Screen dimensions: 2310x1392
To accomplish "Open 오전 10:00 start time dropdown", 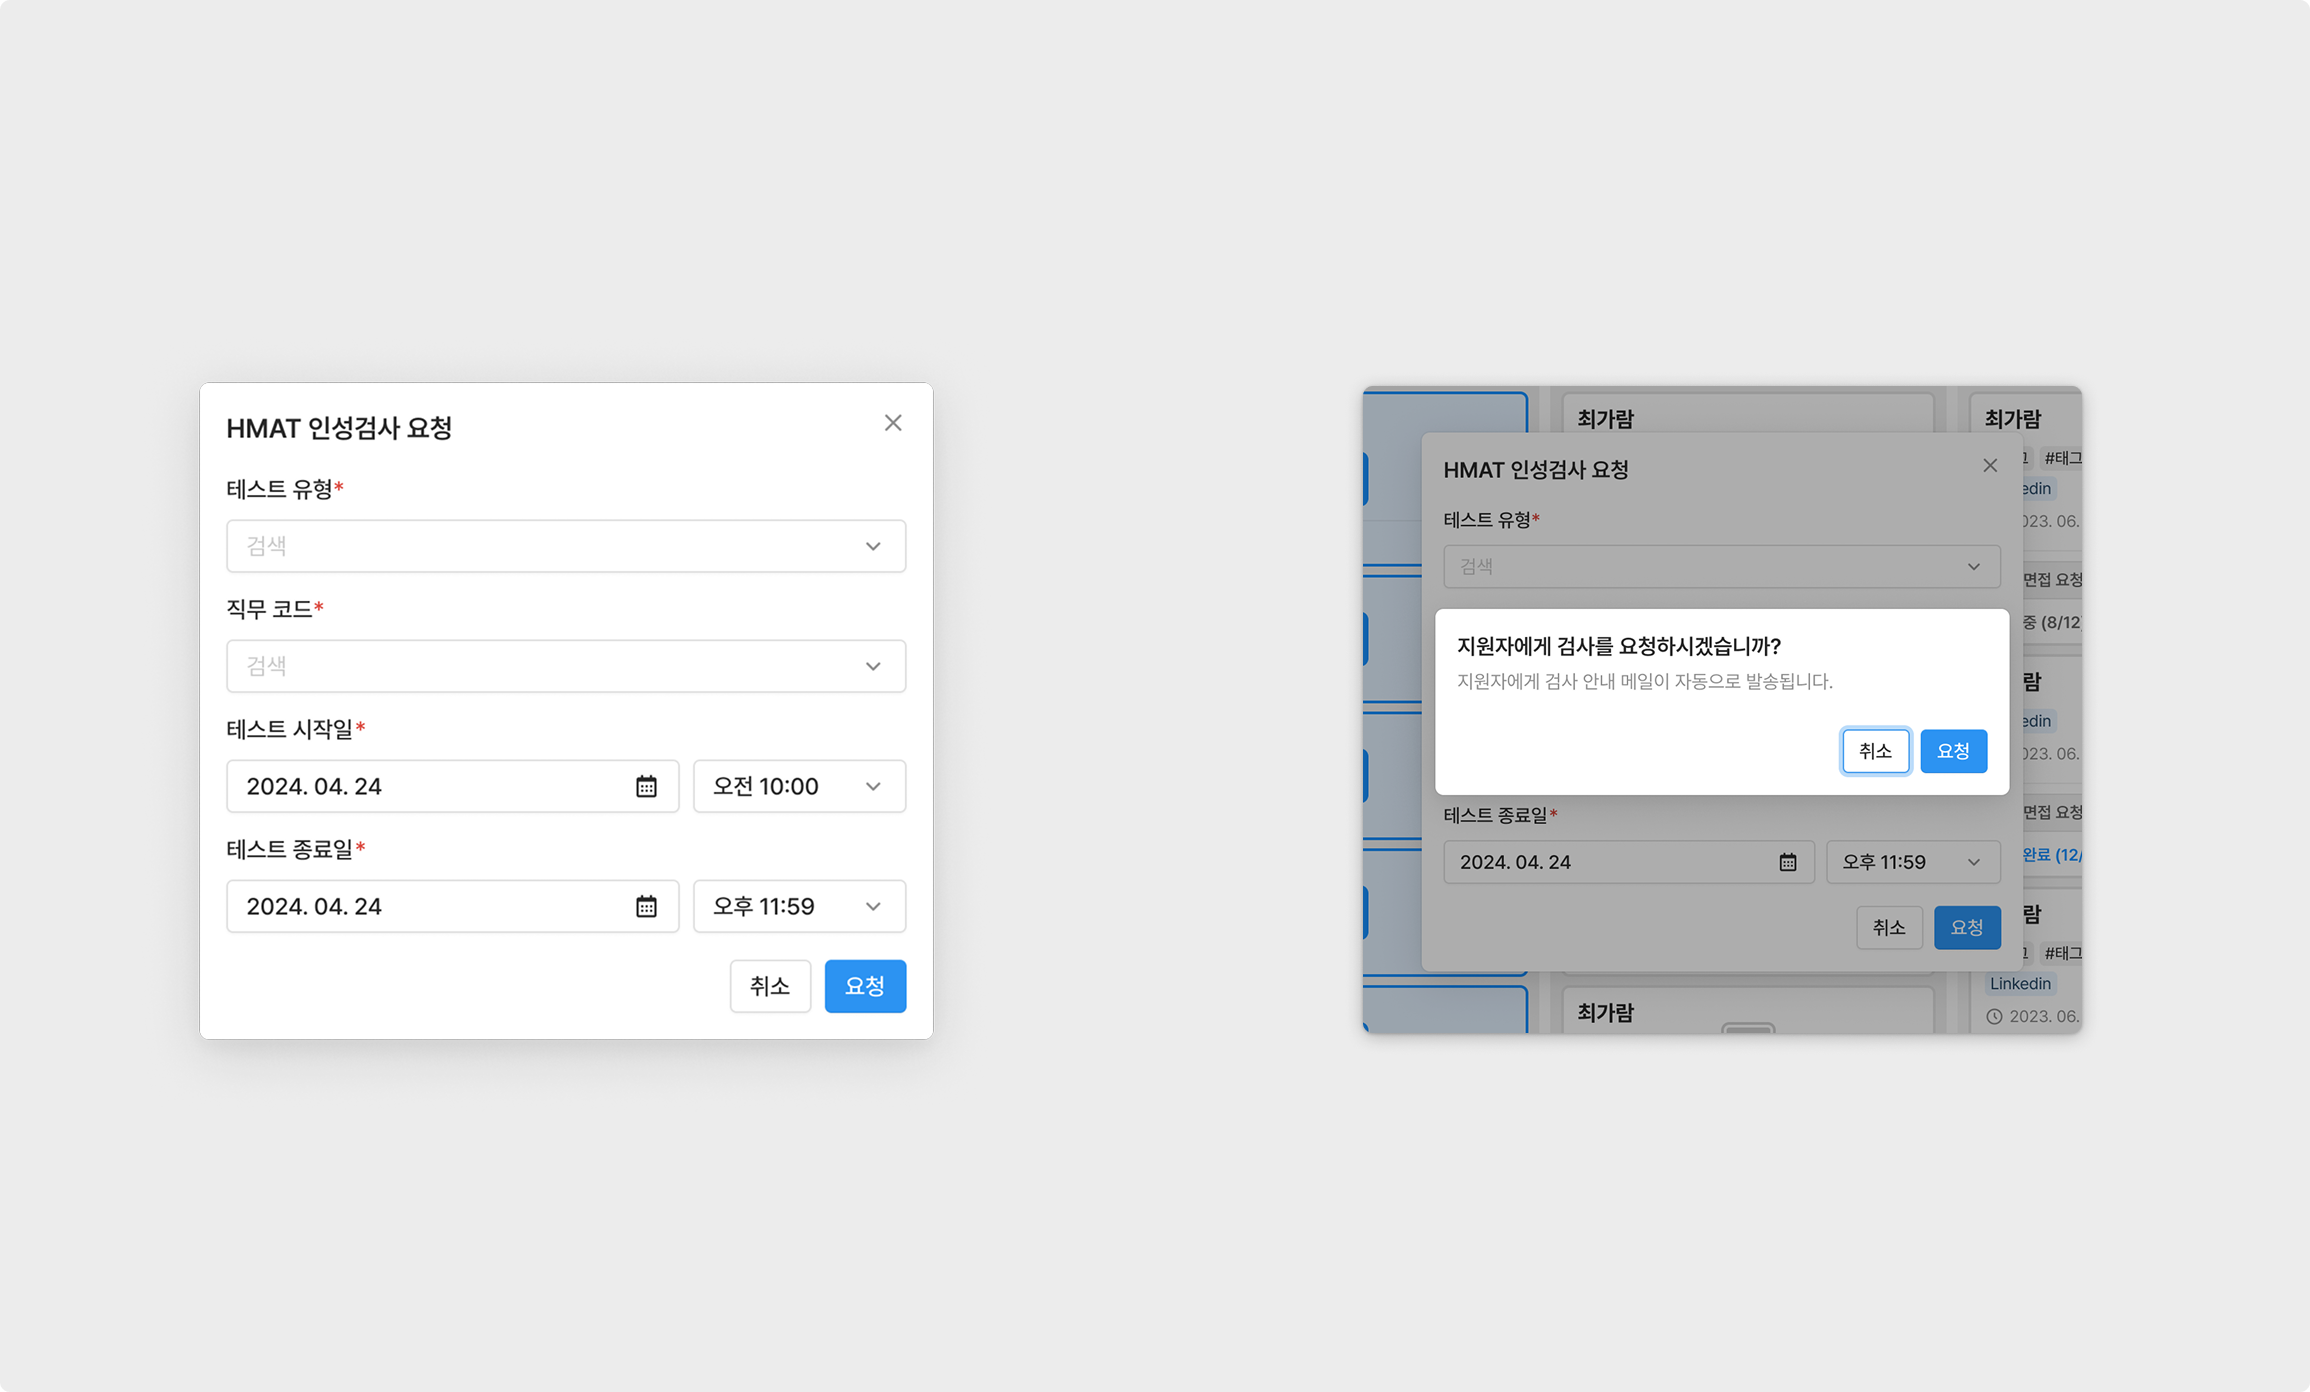I will coord(799,786).
